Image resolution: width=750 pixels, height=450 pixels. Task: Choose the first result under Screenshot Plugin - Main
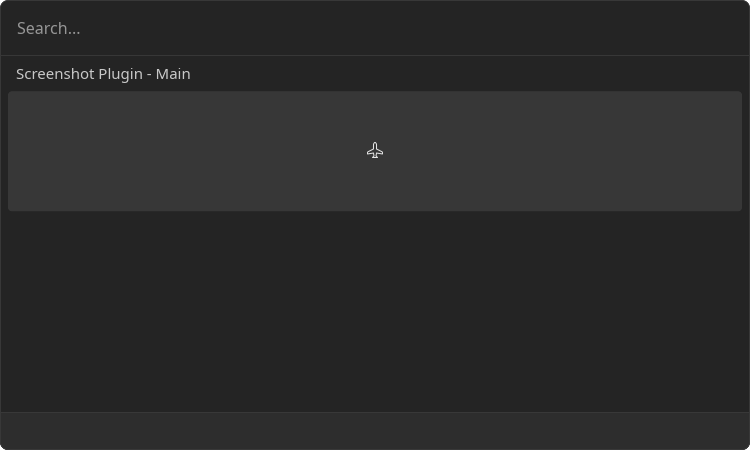tap(375, 151)
